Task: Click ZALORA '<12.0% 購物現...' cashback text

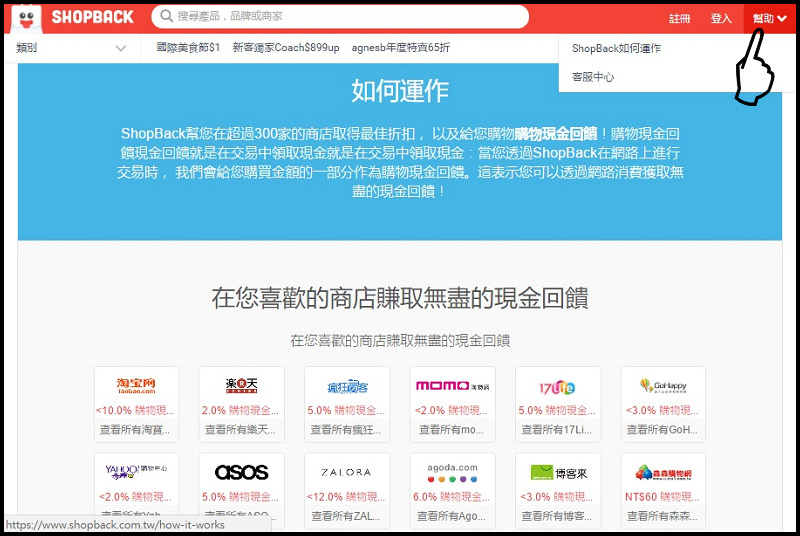Action: point(346,497)
